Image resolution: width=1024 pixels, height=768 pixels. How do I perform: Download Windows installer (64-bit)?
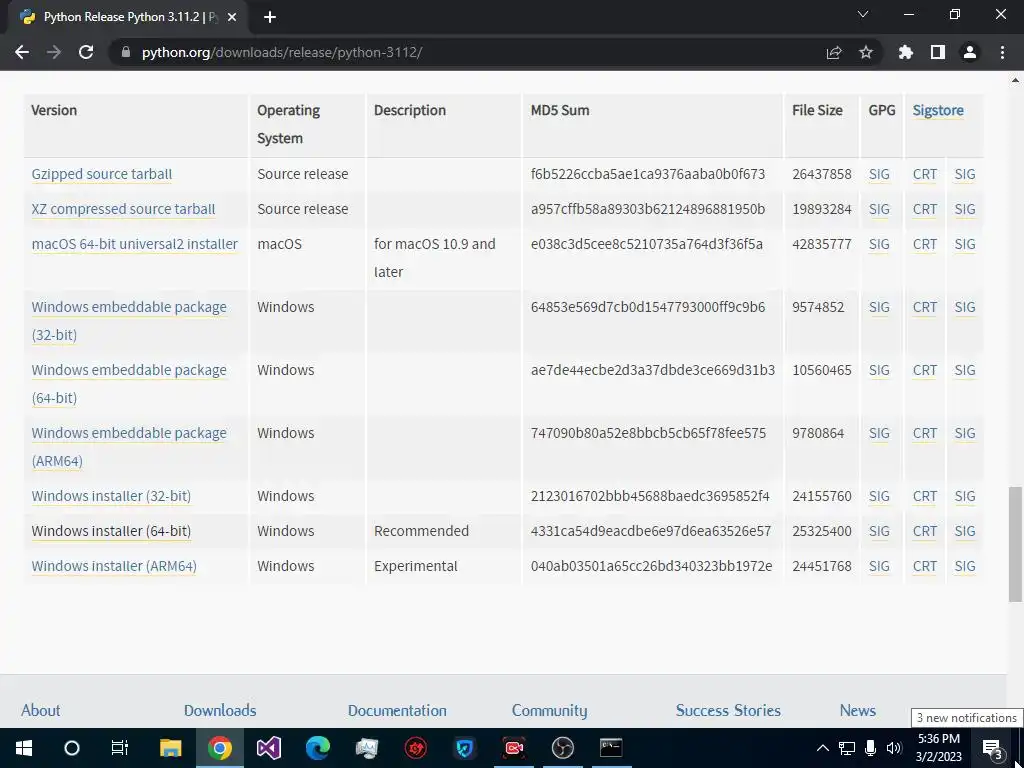point(111,531)
